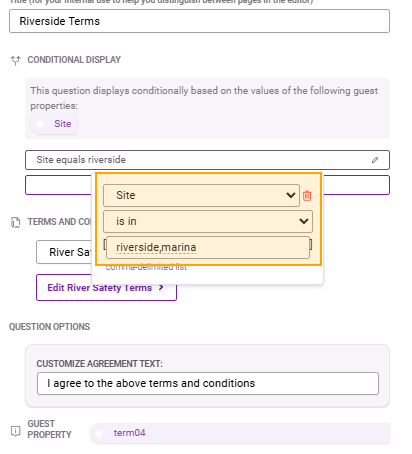Click the Riverside Terms title field
The height and width of the screenshot is (454, 412).
(x=199, y=21)
